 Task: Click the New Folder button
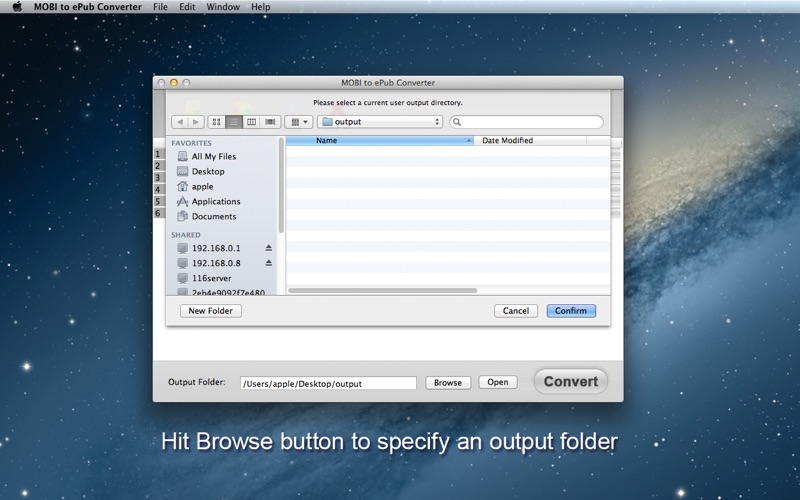click(x=211, y=311)
